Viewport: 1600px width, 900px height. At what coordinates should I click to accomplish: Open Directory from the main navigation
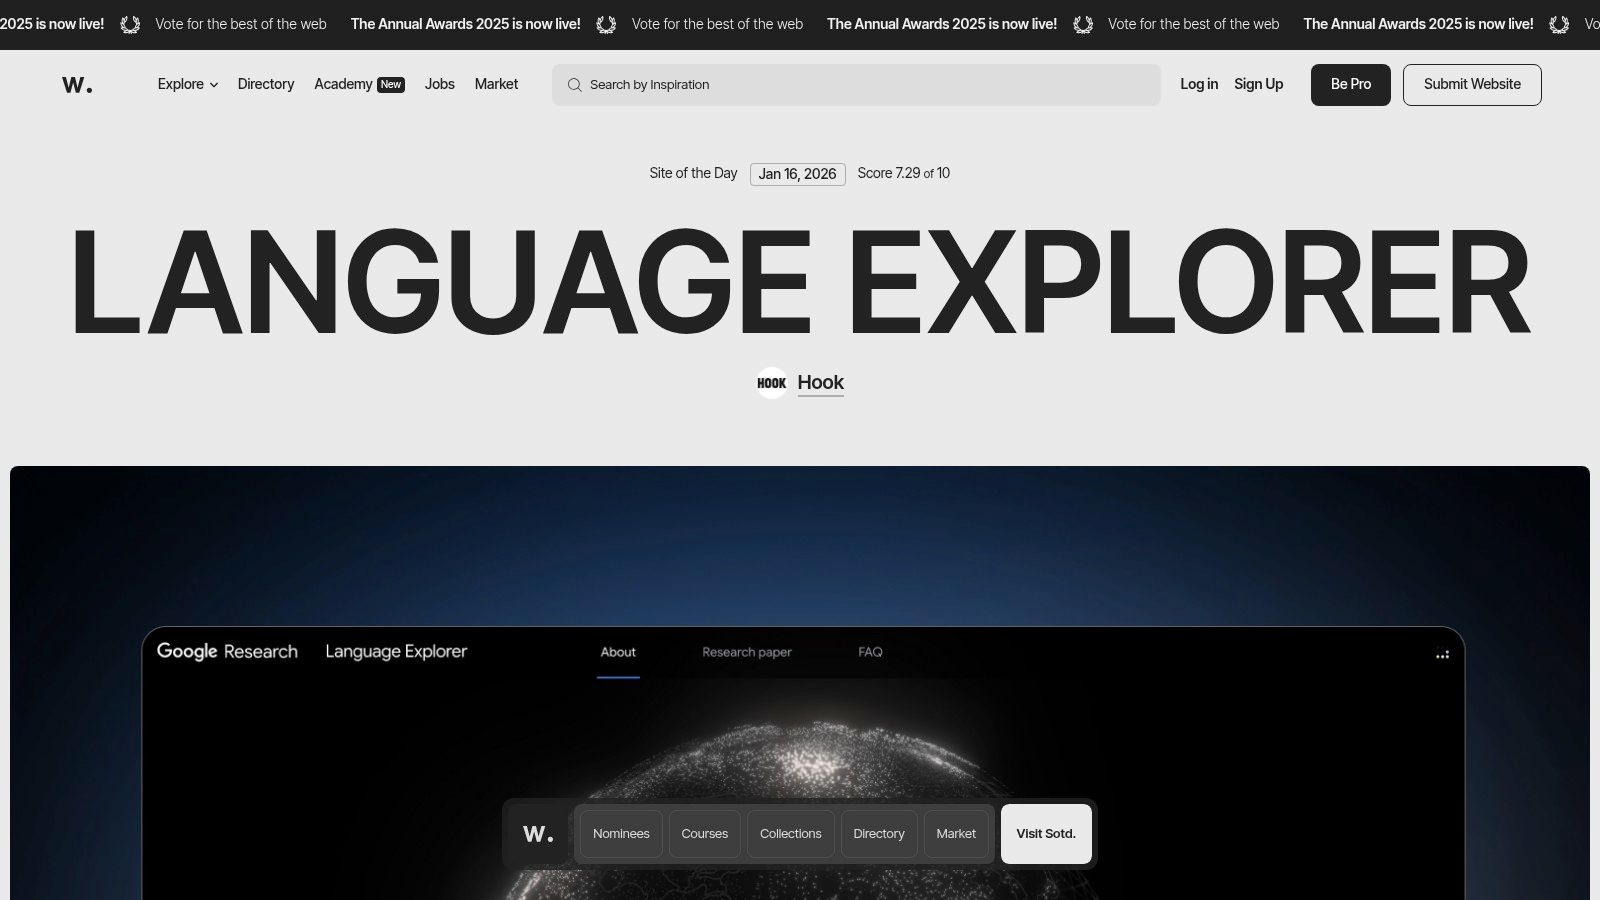tap(265, 84)
